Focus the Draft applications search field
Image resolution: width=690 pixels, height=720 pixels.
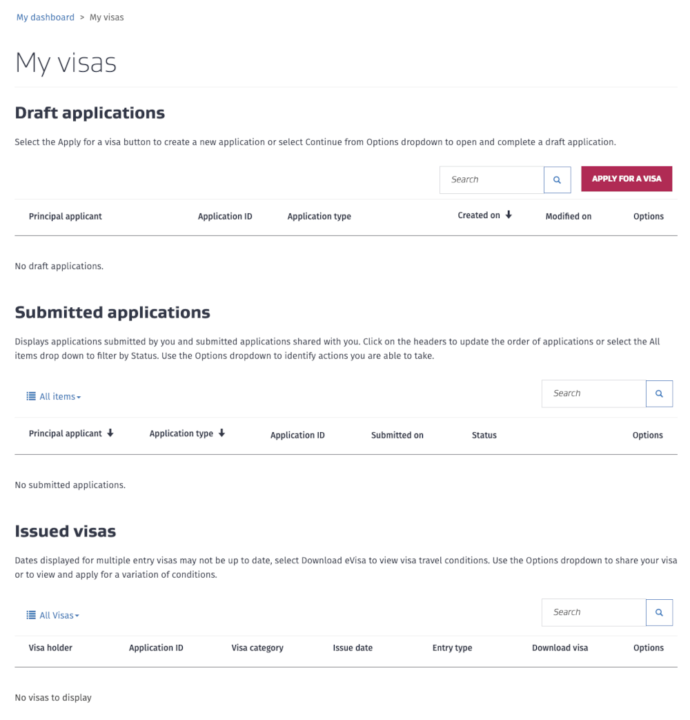click(x=491, y=180)
